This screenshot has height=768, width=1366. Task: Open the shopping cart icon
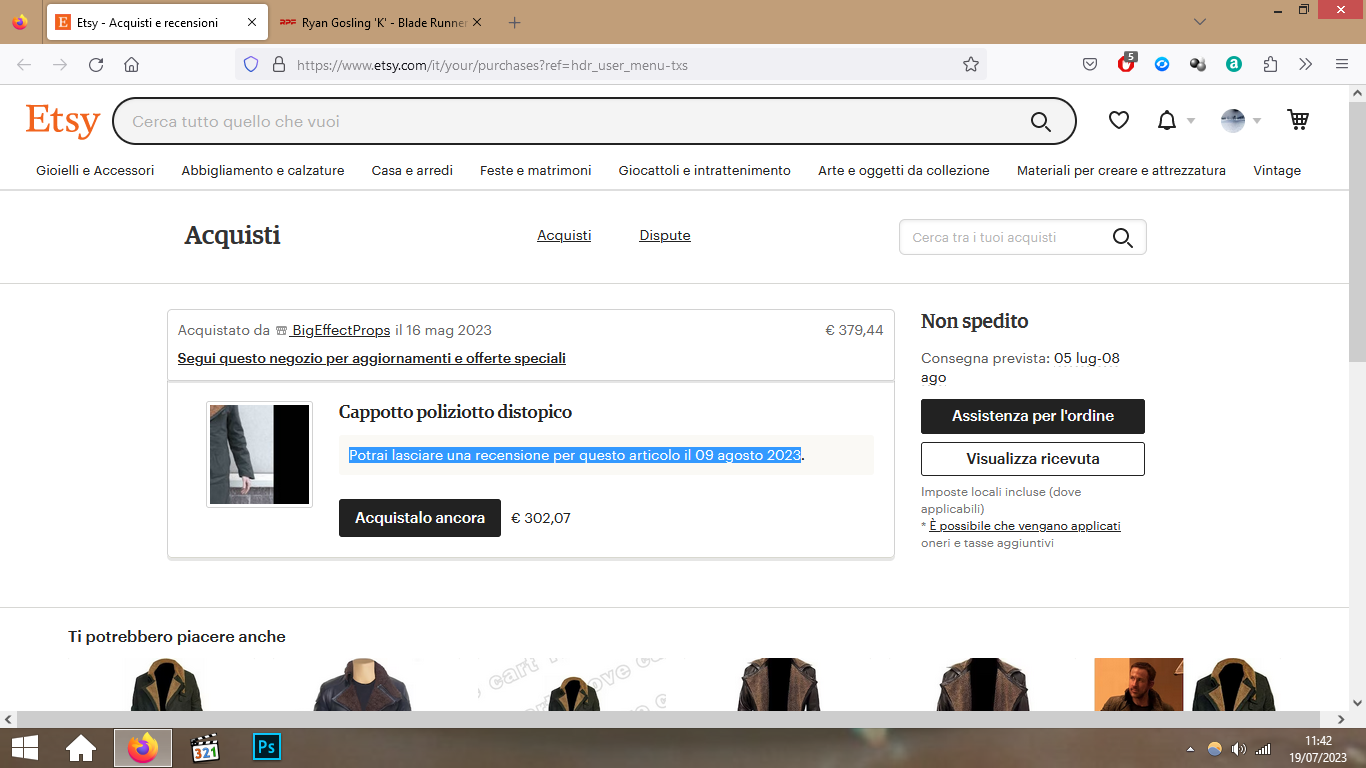1298,120
